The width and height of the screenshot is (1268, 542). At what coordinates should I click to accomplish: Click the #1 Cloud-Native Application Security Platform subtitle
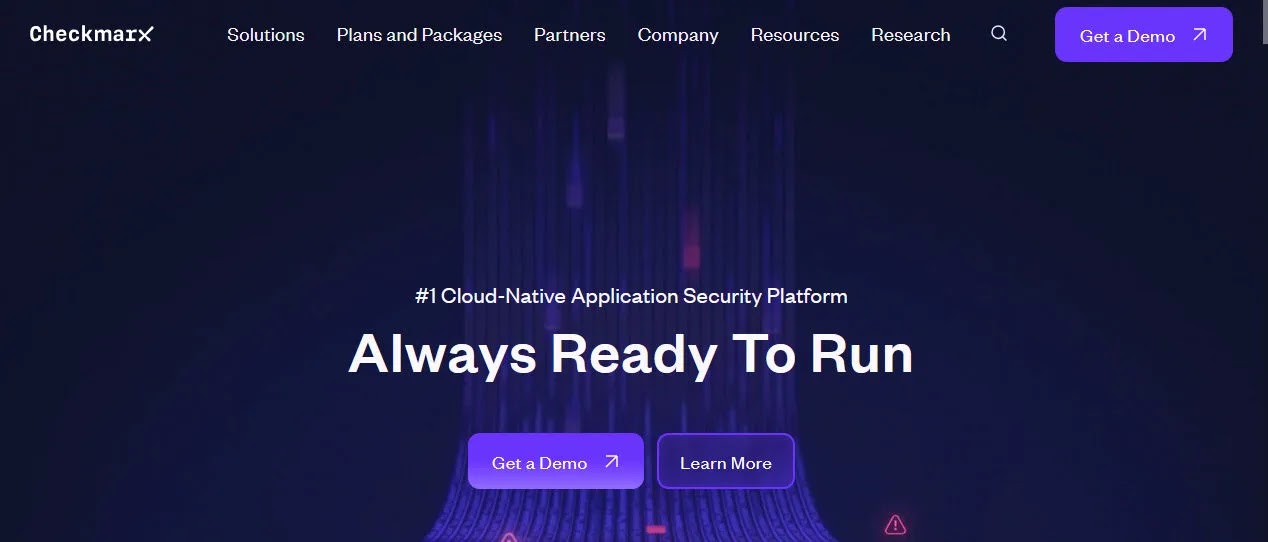point(631,296)
